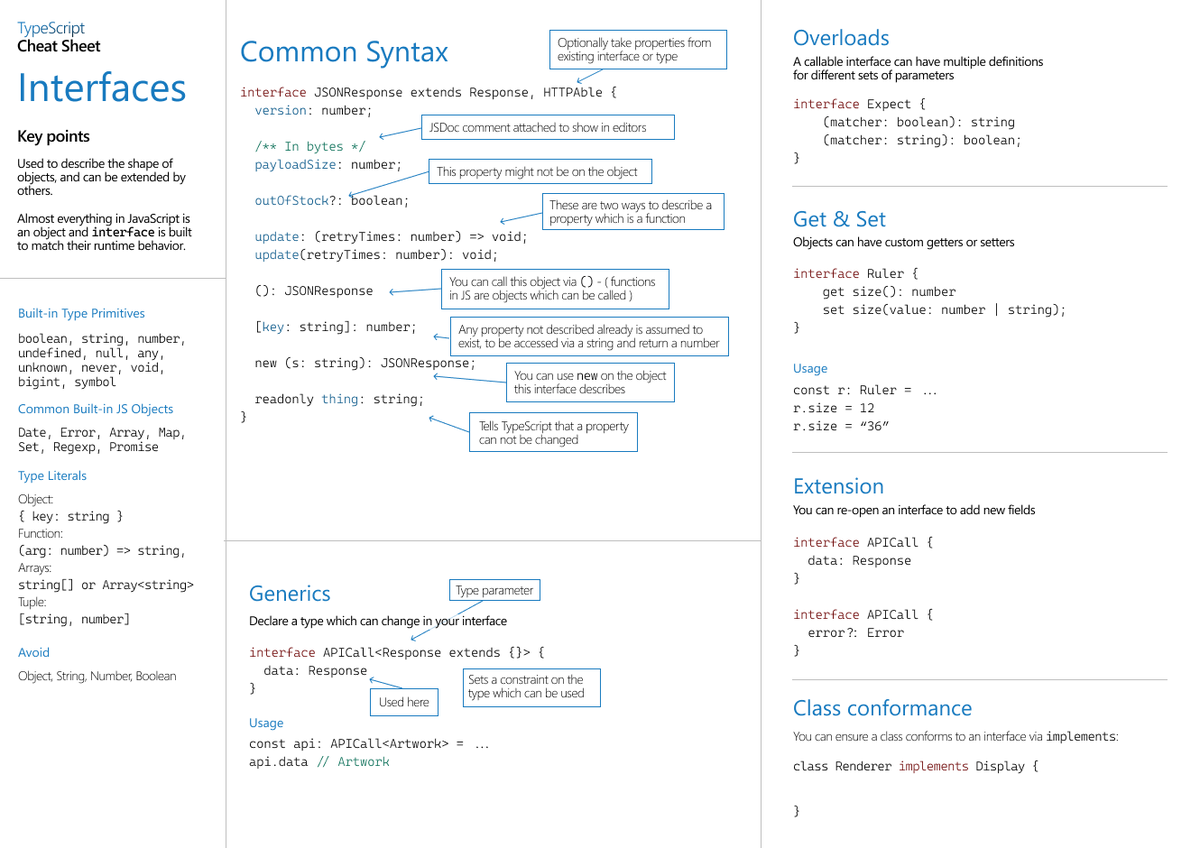
Task: Click 'Tells TypeScript that a property' note
Action: click(x=553, y=432)
